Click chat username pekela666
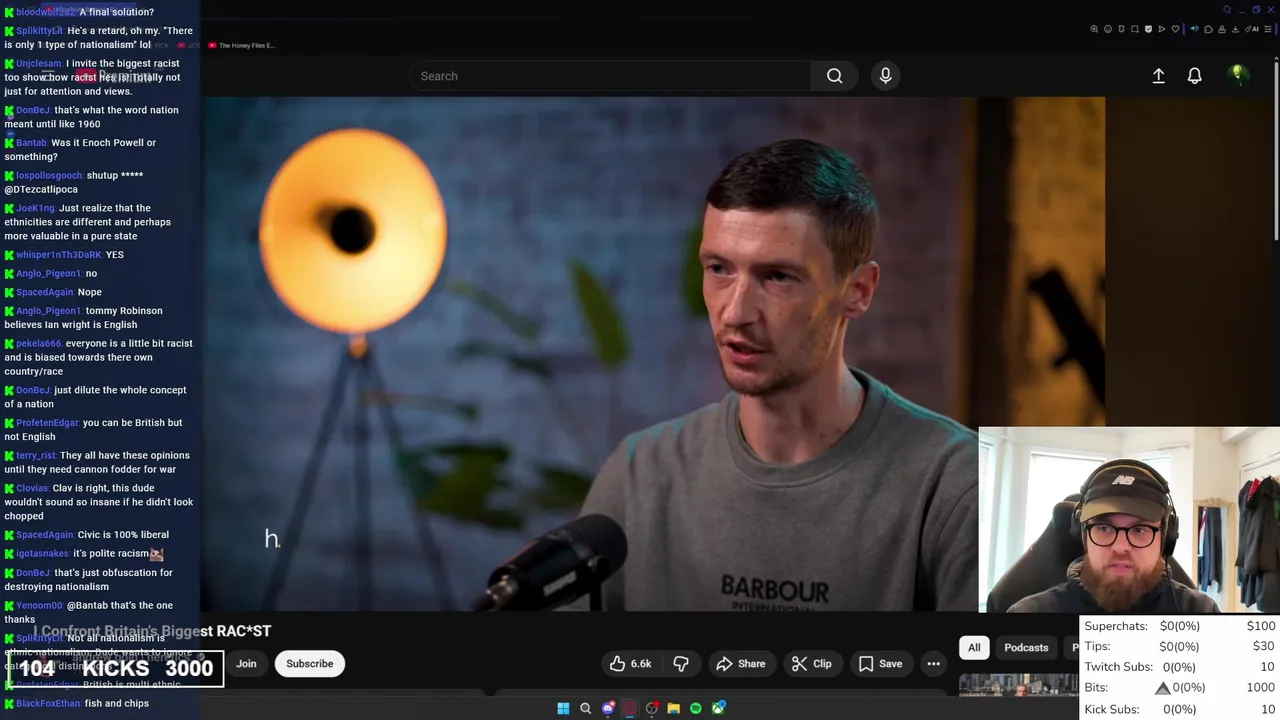This screenshot has height=720, width=1280. [x=39, y=343]
